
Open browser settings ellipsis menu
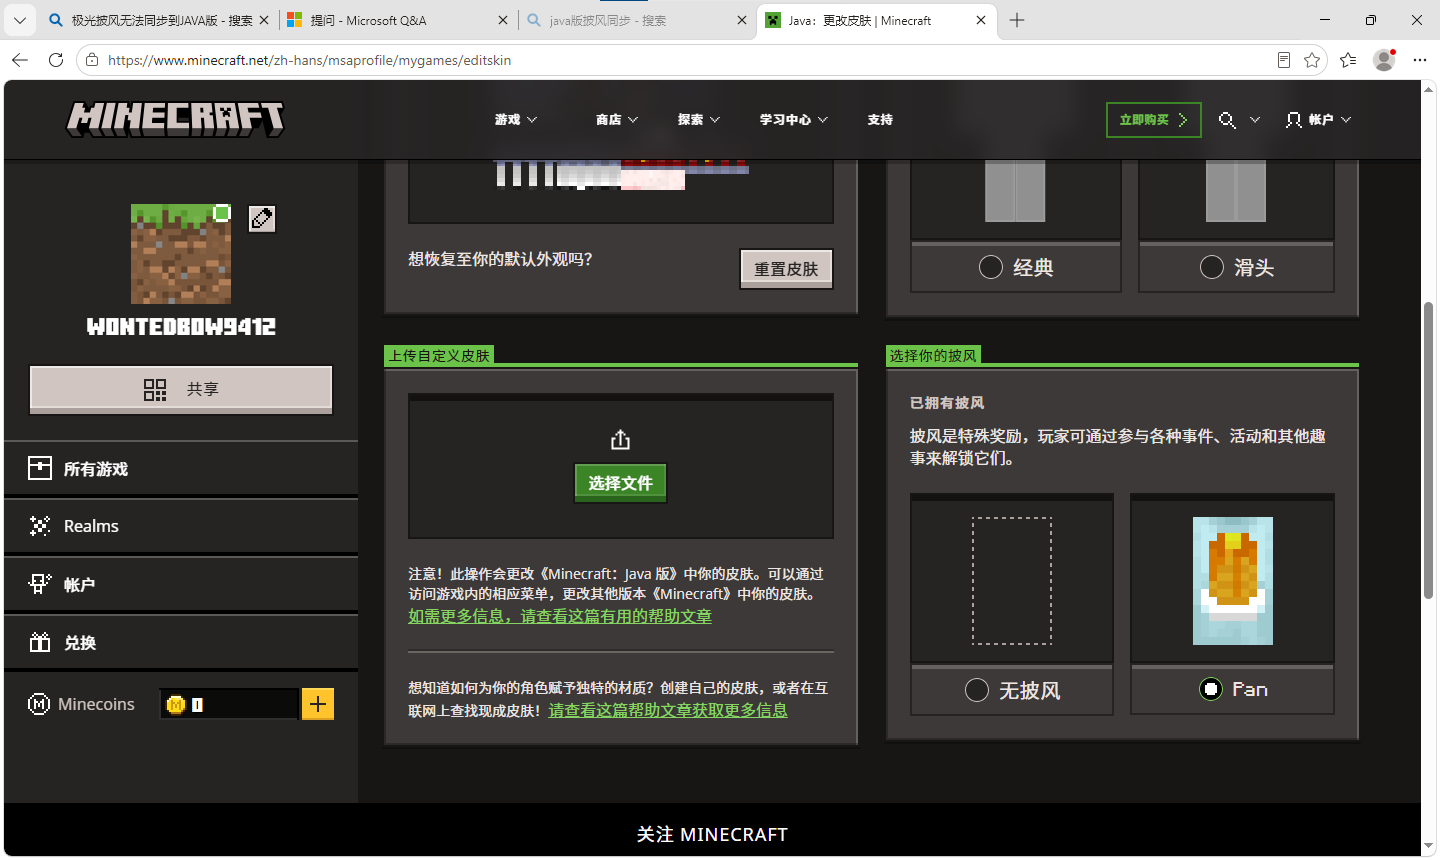click(x=1419, y=60)
